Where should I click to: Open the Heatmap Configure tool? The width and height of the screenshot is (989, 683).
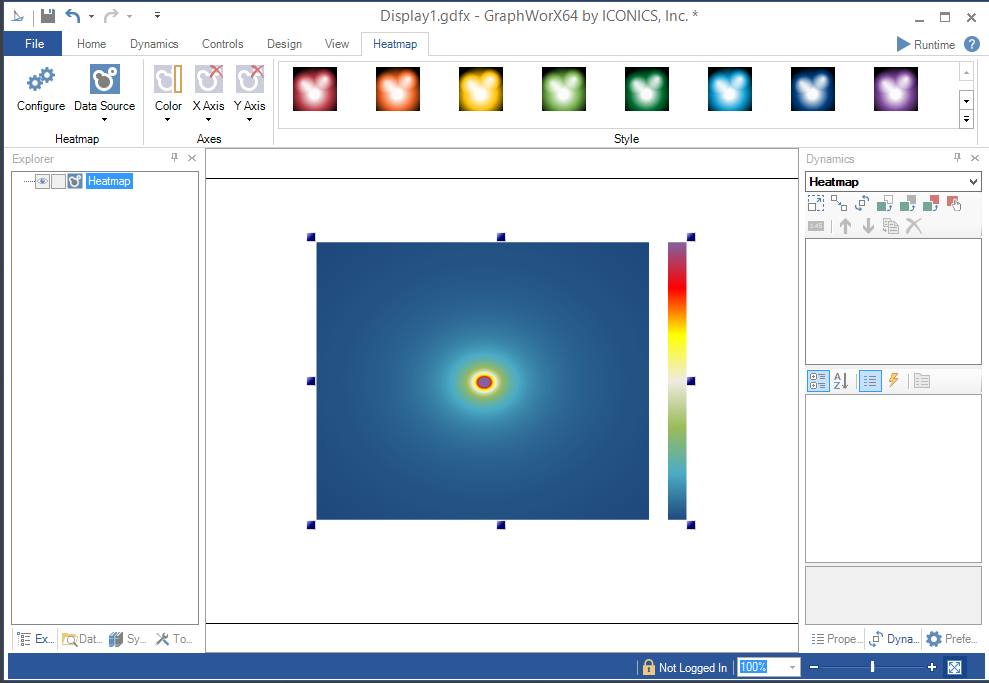coord(41,88)
